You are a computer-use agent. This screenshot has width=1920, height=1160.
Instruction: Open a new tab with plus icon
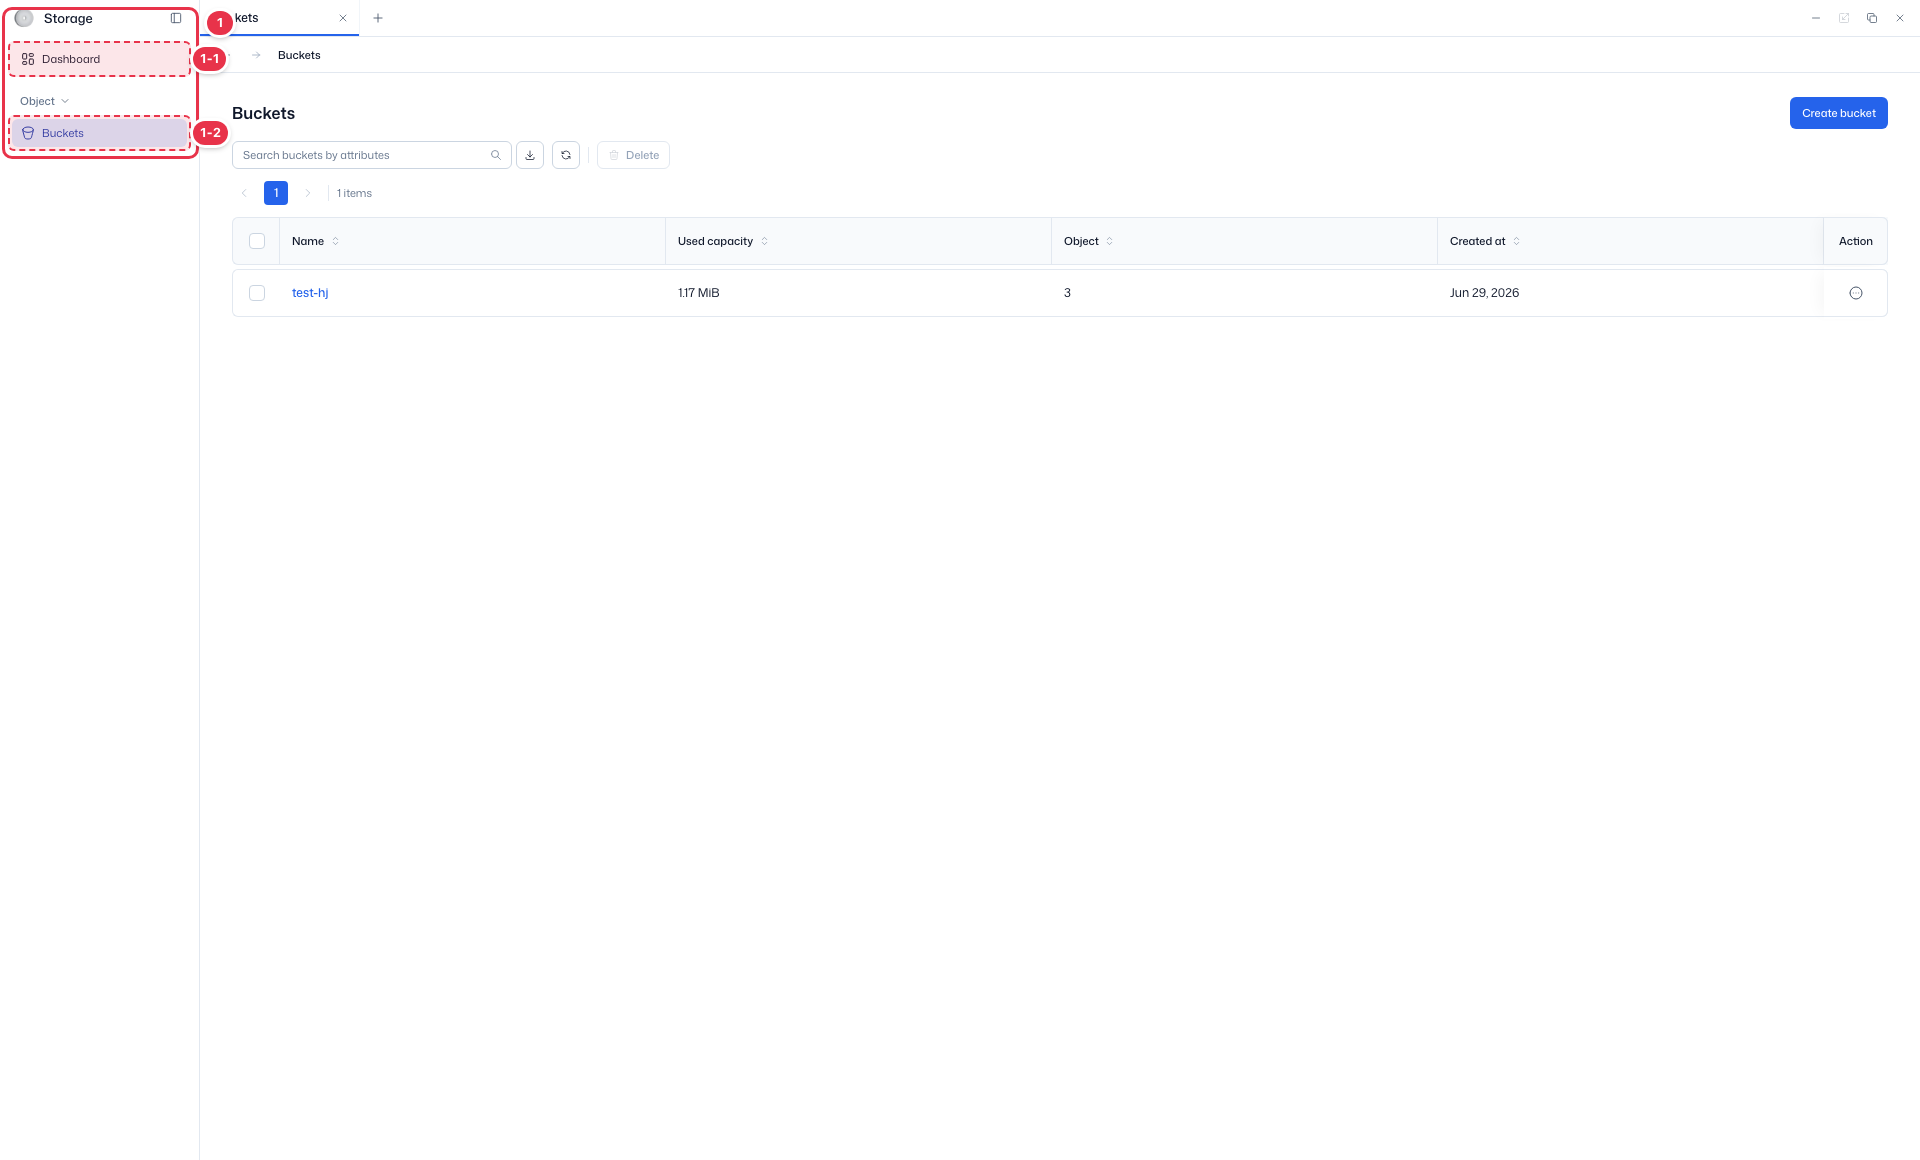pyautogui.click(x=378, y=18)
